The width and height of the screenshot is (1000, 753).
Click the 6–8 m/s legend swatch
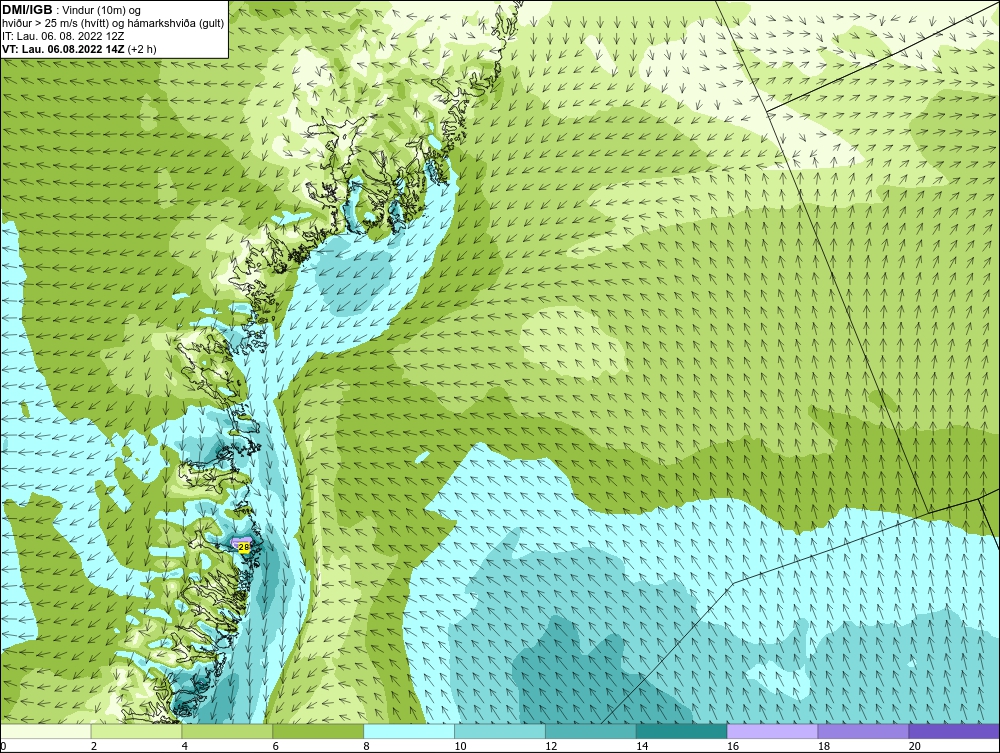(x=318, y=731)
